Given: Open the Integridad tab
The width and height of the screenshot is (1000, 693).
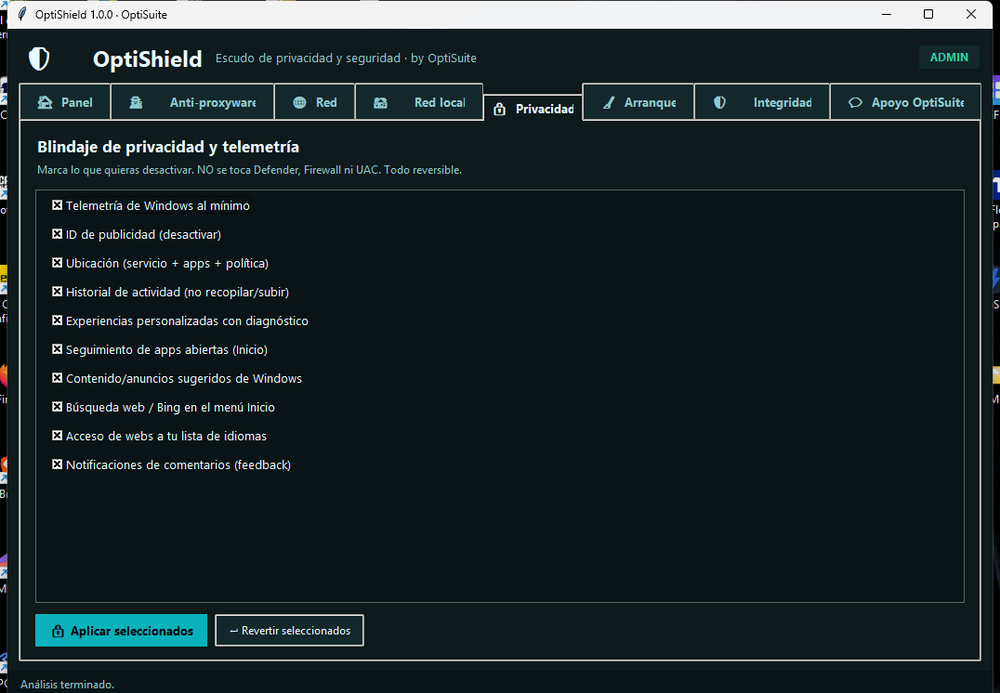Looking at the screenshot, I should click(762, 102).
